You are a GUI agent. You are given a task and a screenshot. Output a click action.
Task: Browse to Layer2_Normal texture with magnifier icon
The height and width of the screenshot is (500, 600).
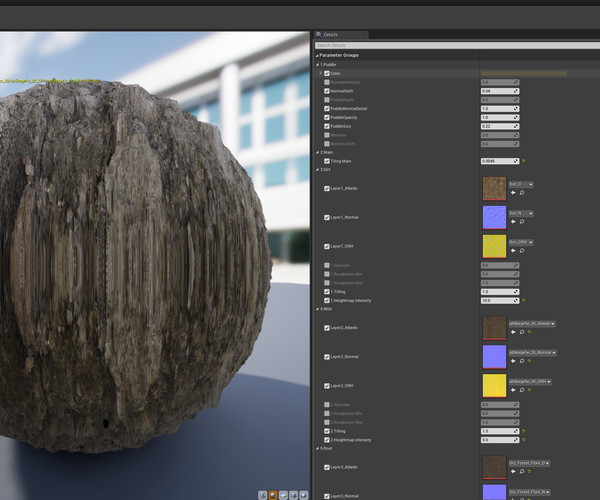[x=522, y=361]
